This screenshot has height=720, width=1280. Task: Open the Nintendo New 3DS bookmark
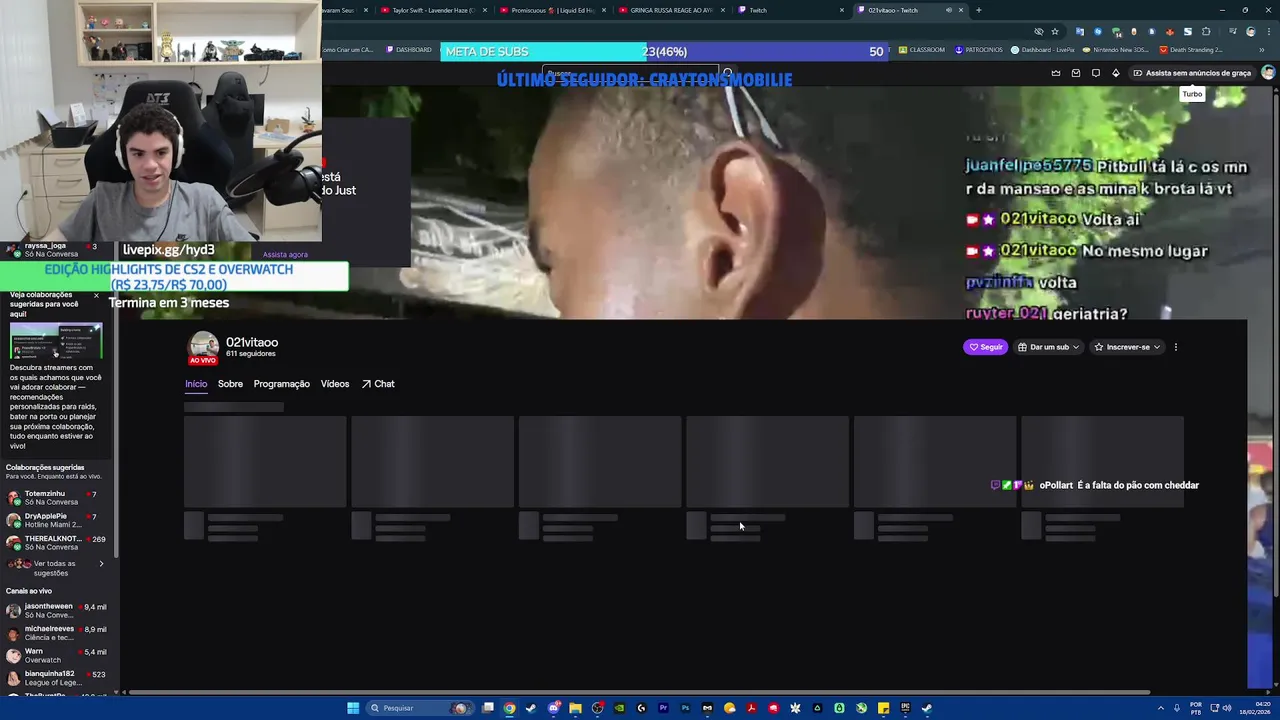coord(1116,50)
